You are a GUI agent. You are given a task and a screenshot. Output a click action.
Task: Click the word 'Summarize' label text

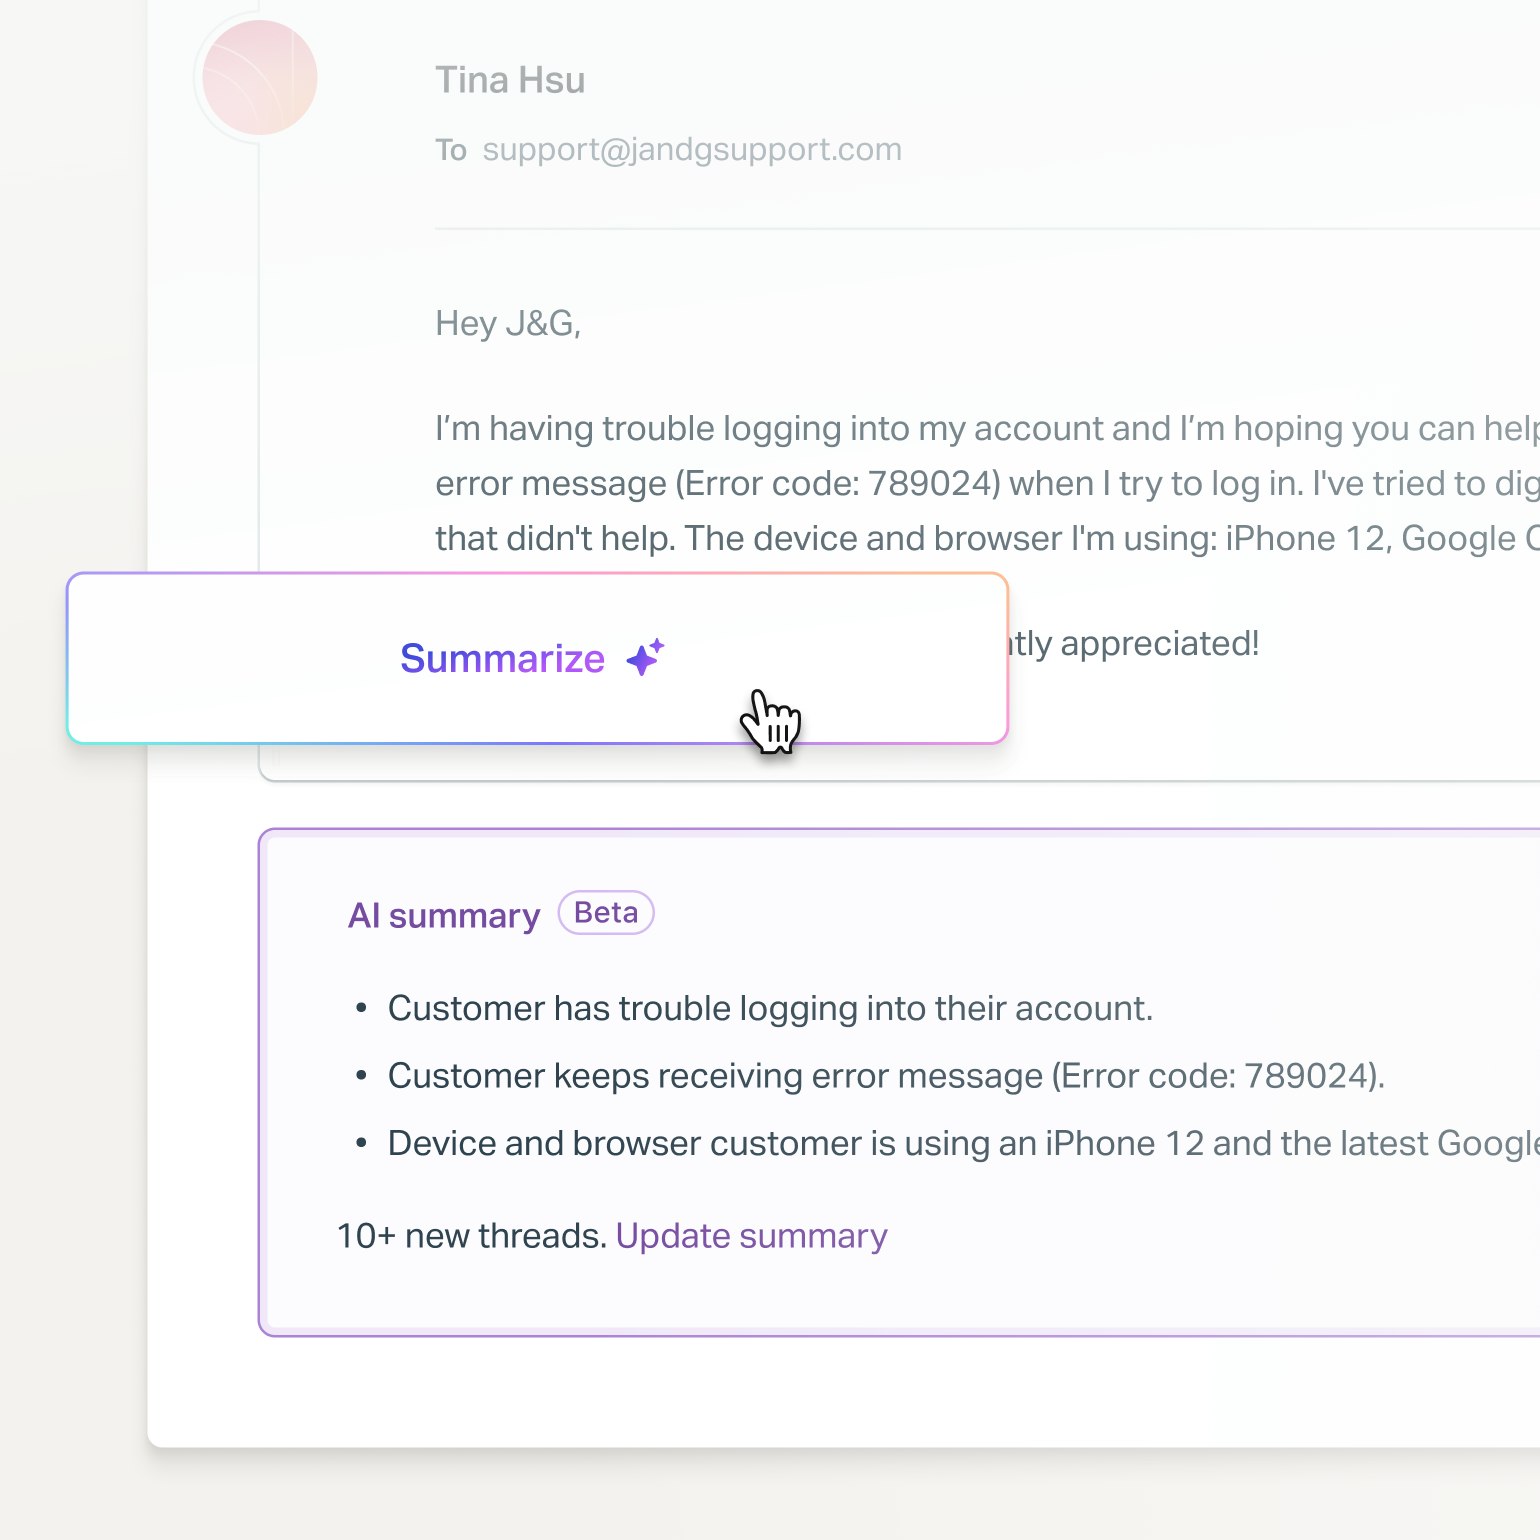coord(502,658)
